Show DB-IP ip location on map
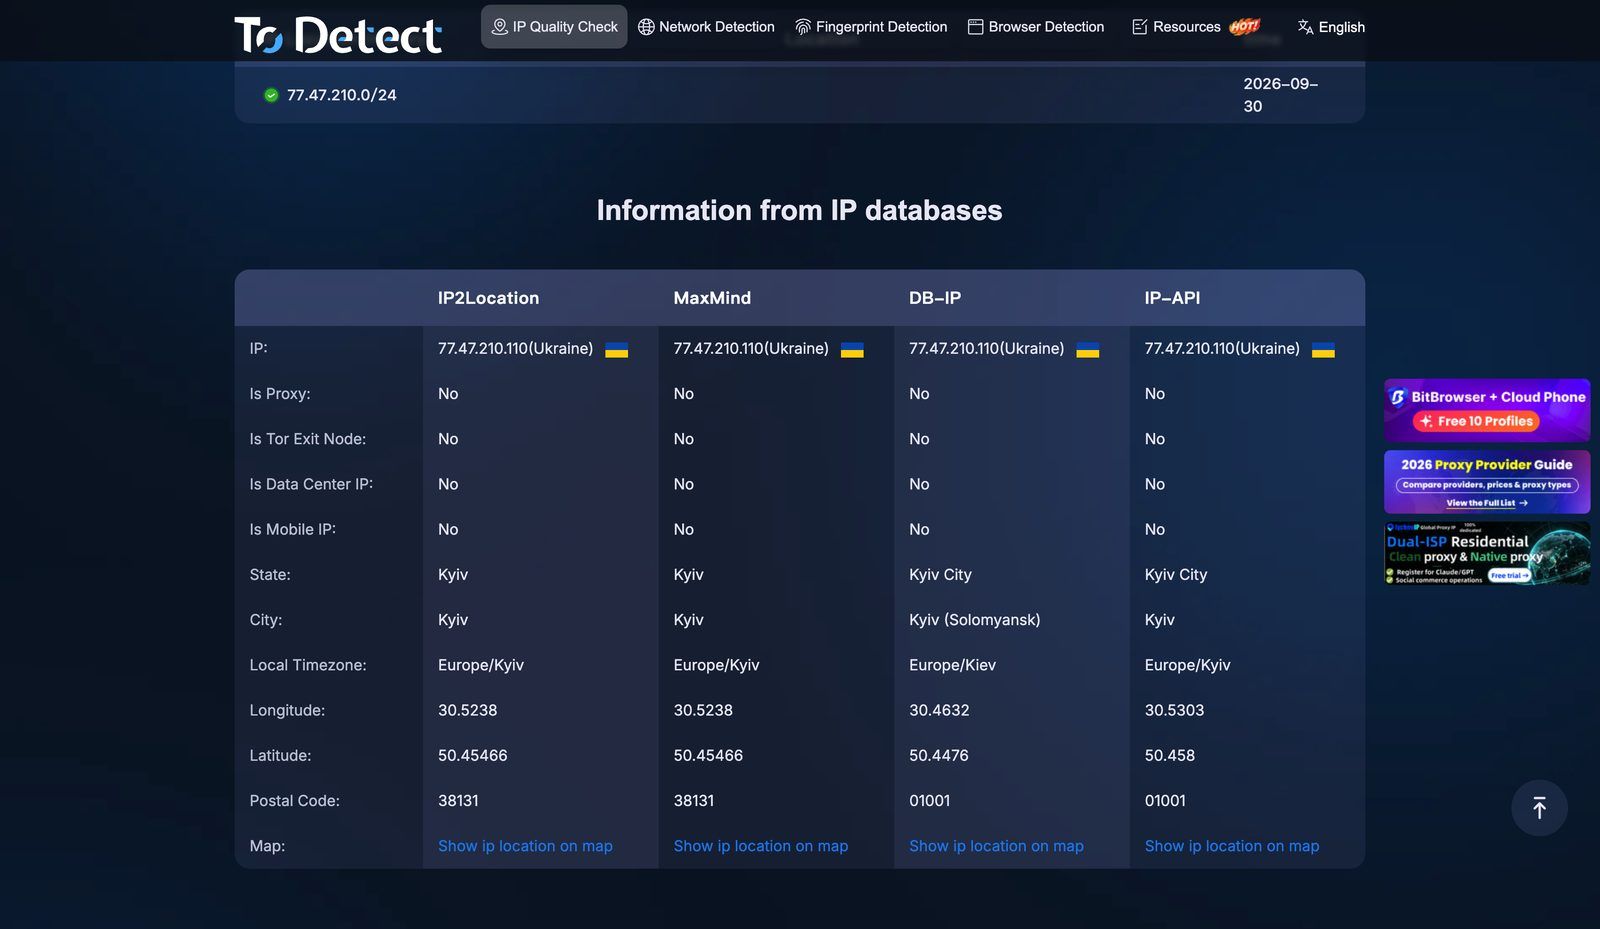This screenshot has width=1600, height=929. pos(996,846)
